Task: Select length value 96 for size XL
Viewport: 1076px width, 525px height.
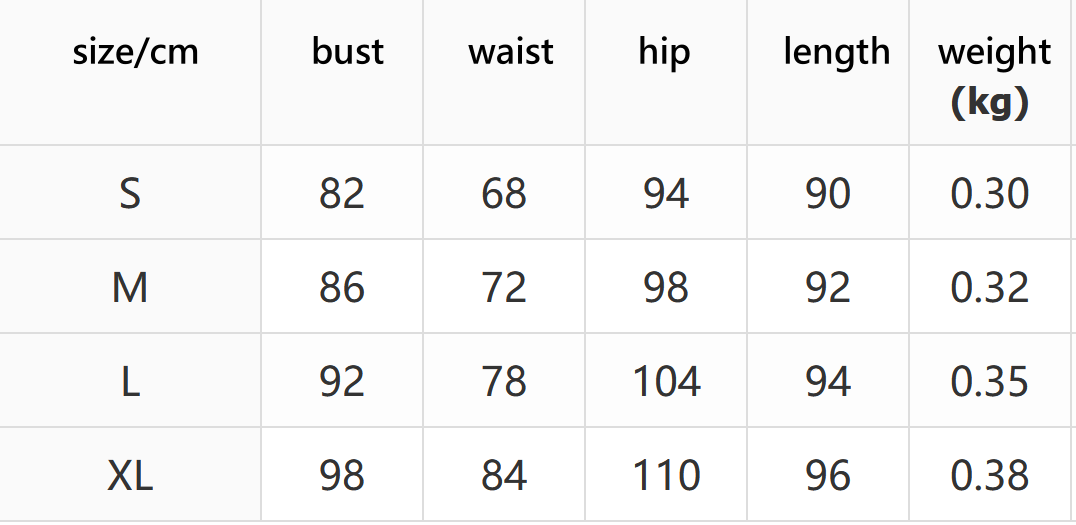Action: (828, 476)
